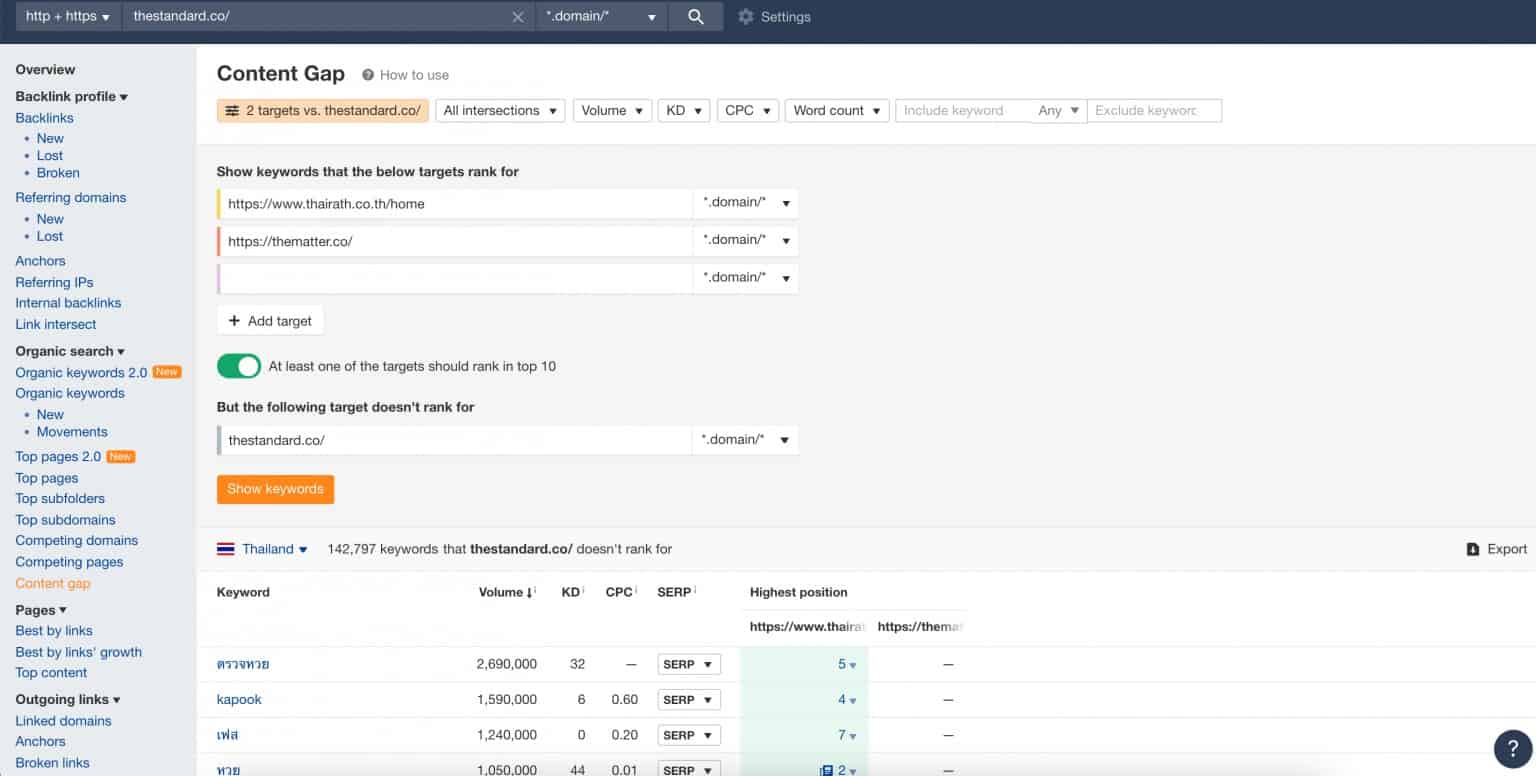Open Settings gear icon
Image resolution: width=1536 pixels, height=776 pixels.
(x=746, y=17)
